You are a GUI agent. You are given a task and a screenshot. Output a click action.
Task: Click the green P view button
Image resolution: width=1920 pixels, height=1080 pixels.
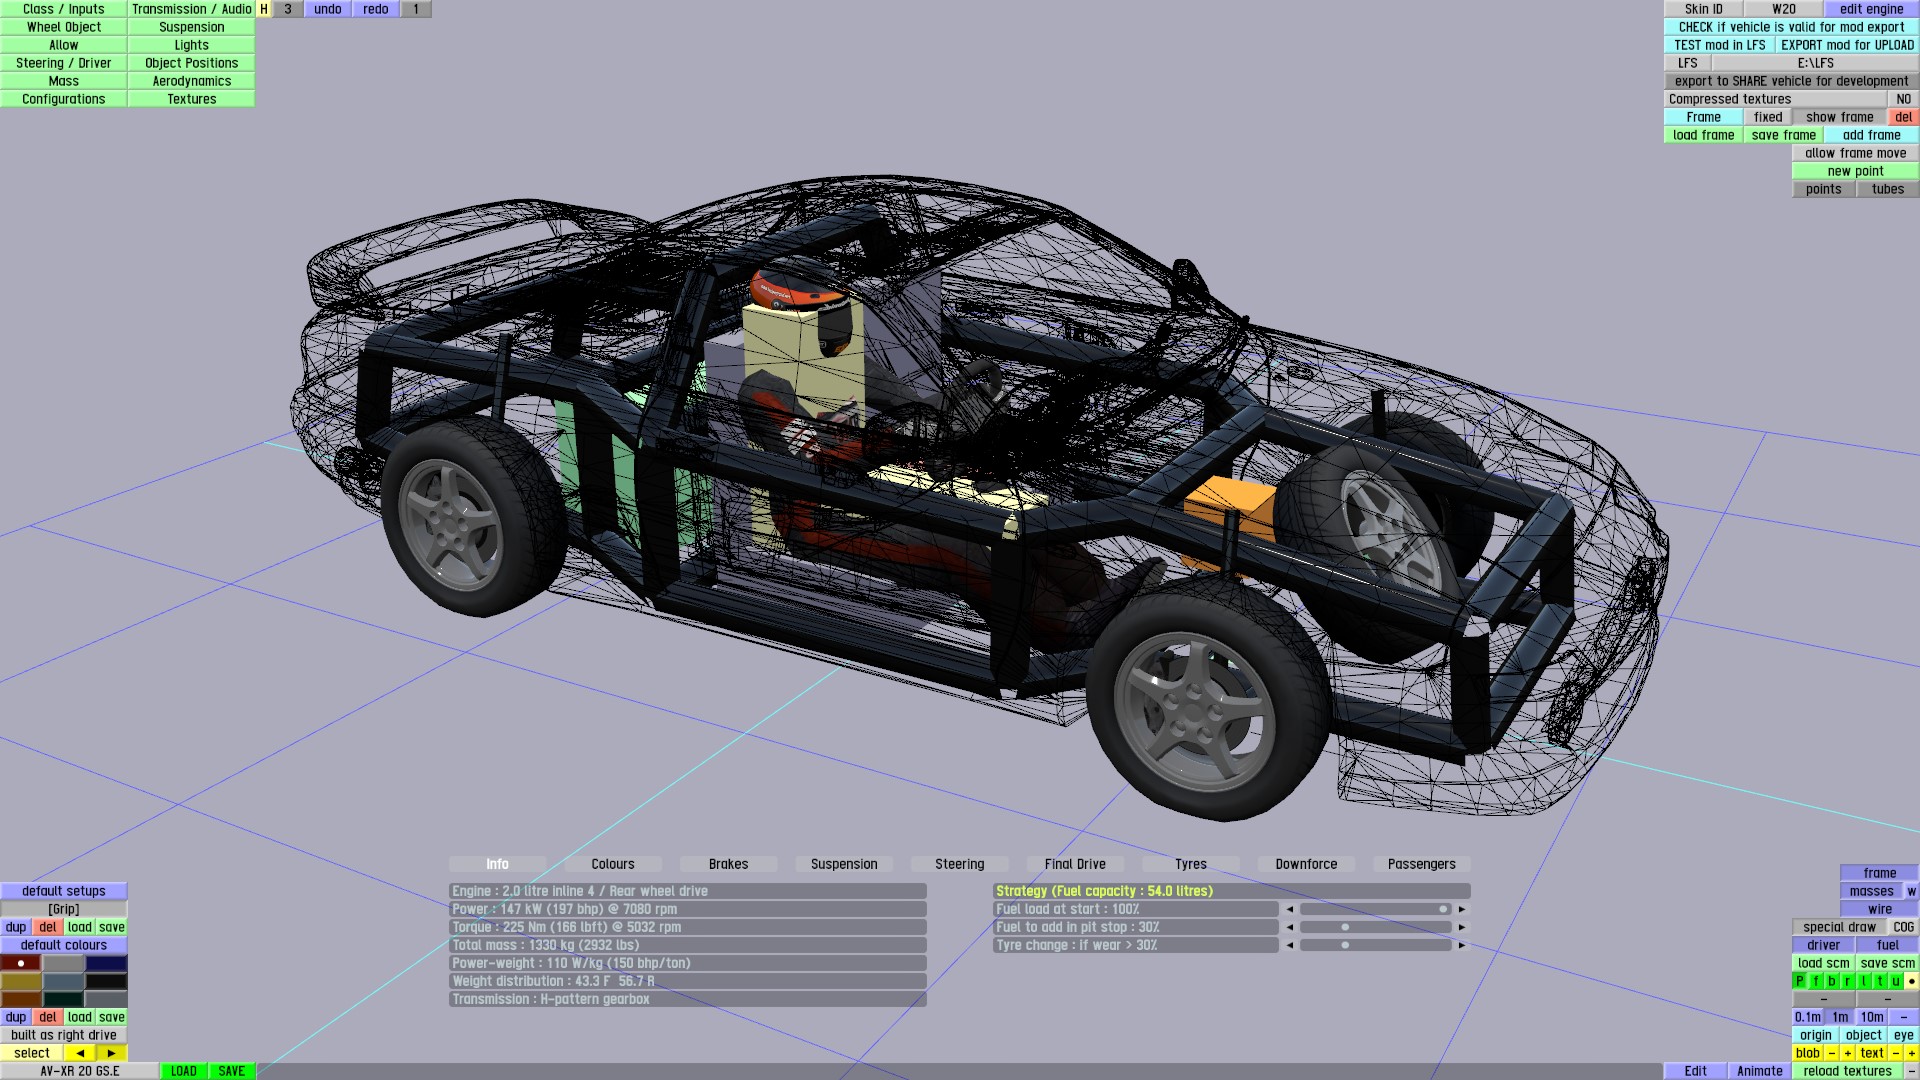pyautogui.click(x=1800, y=981)
